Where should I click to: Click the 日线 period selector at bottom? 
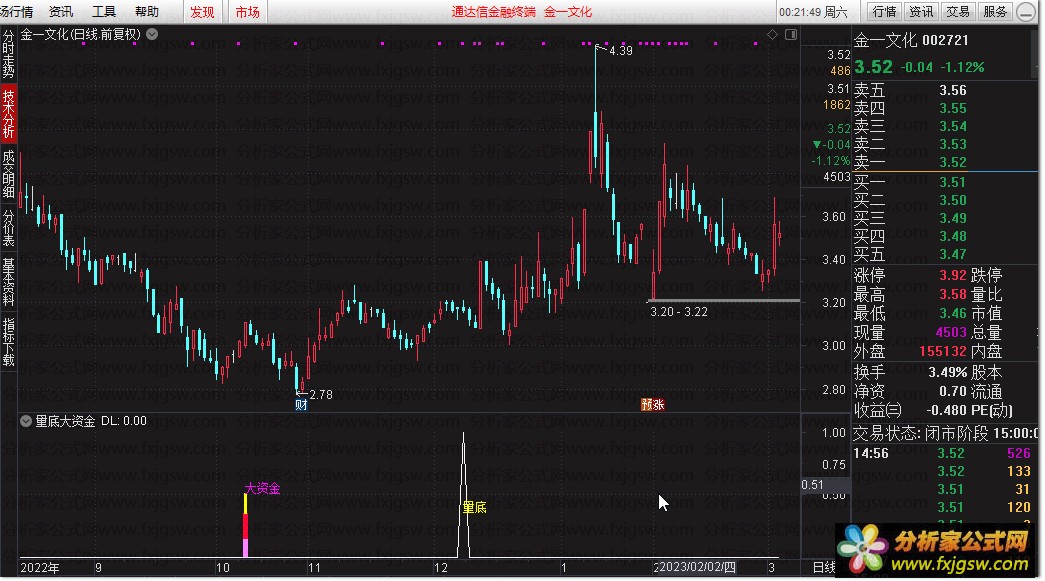click(824, 567)
